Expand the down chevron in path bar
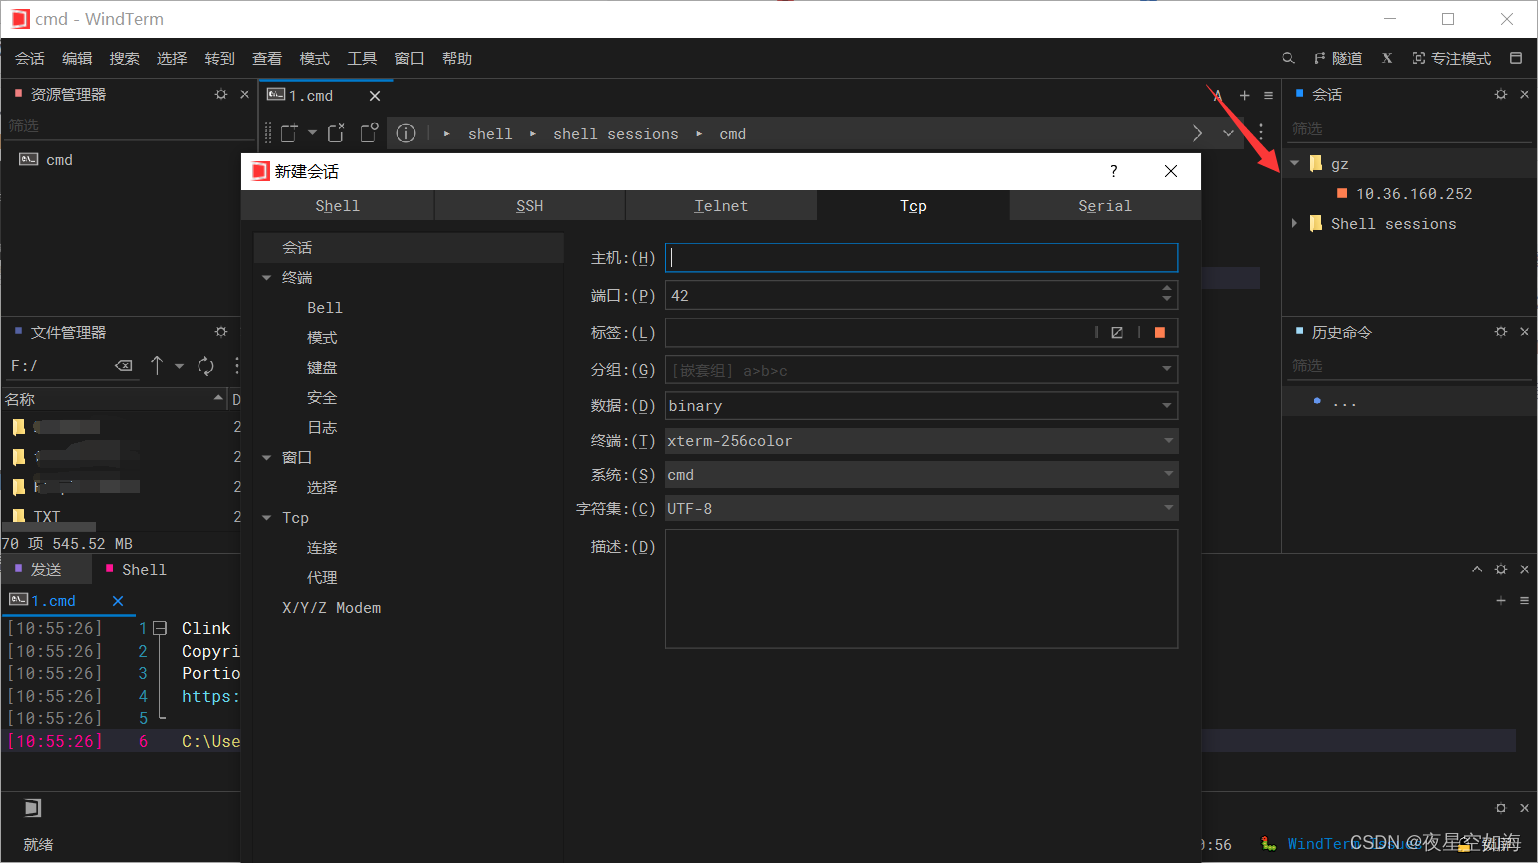1538x863 pixels. point(1228,133)
